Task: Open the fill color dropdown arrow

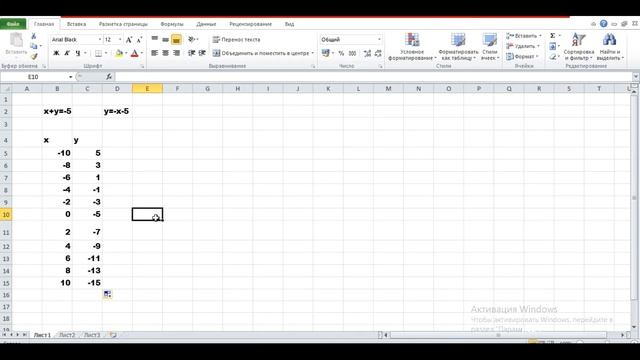Action: click(x=126, y=53)
